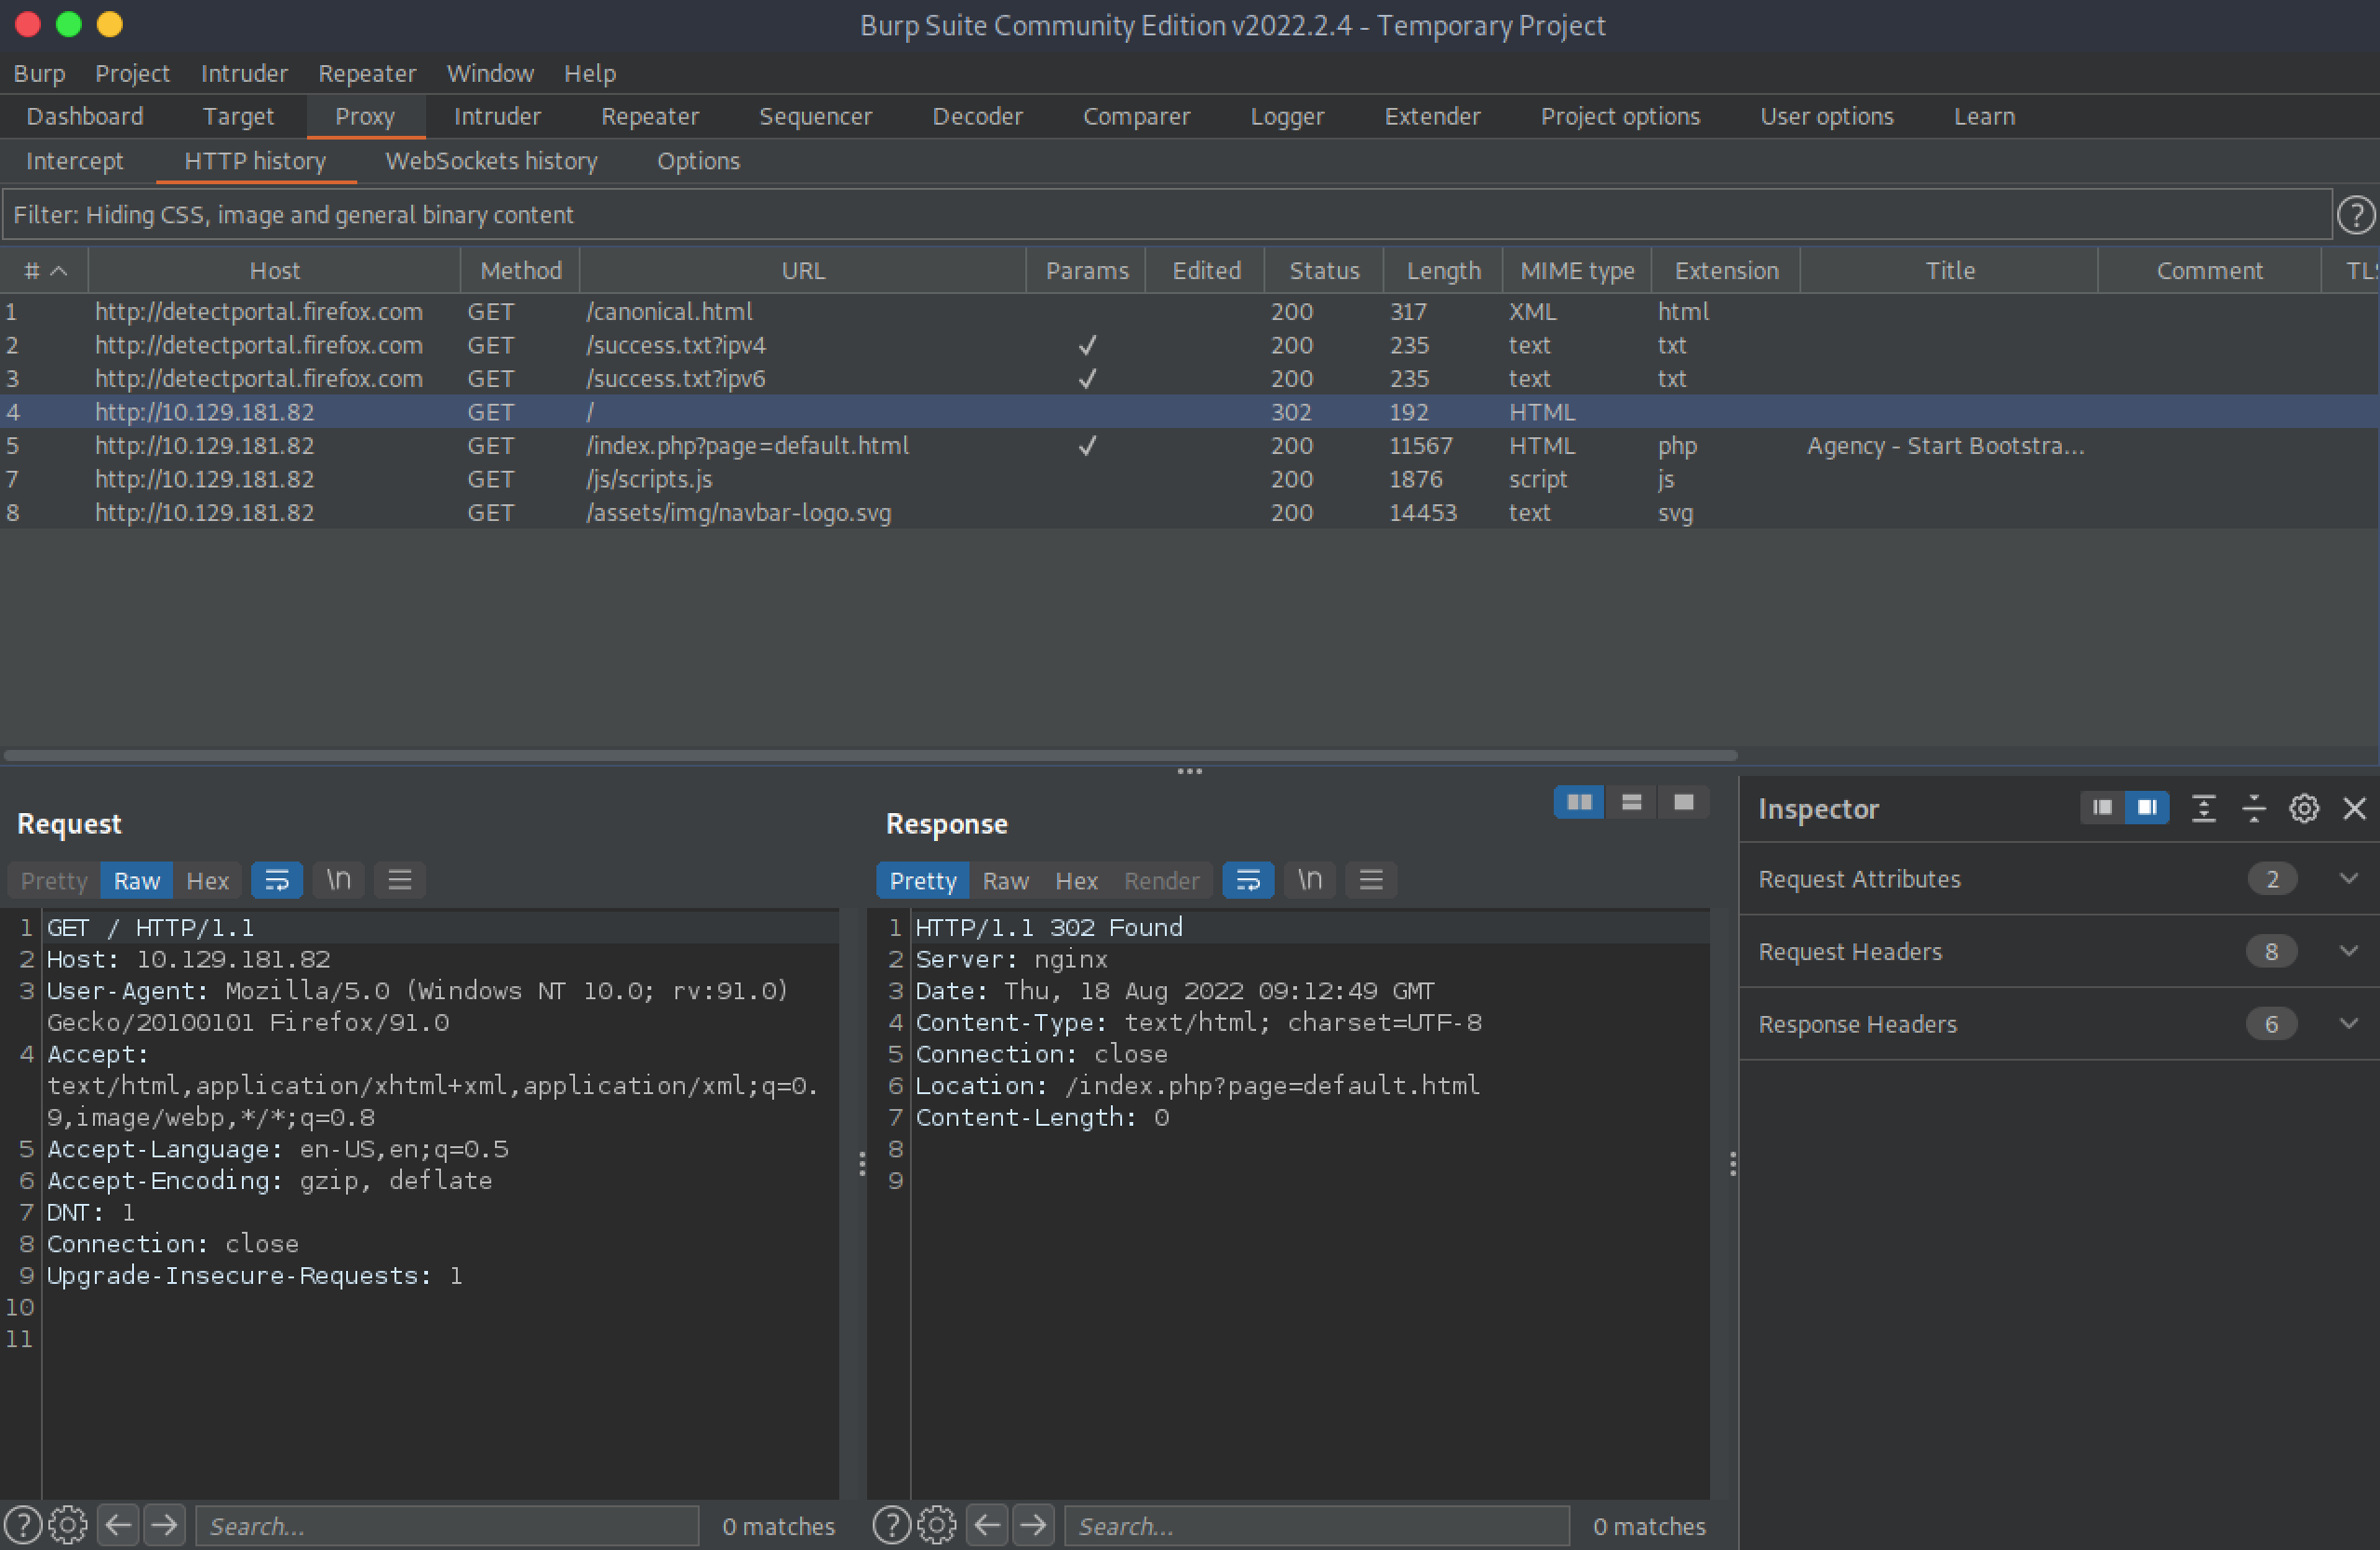Screen dimensions: 2380x1550
Task: Go to next match in Request search
Action: click(x=164, y=1525)
